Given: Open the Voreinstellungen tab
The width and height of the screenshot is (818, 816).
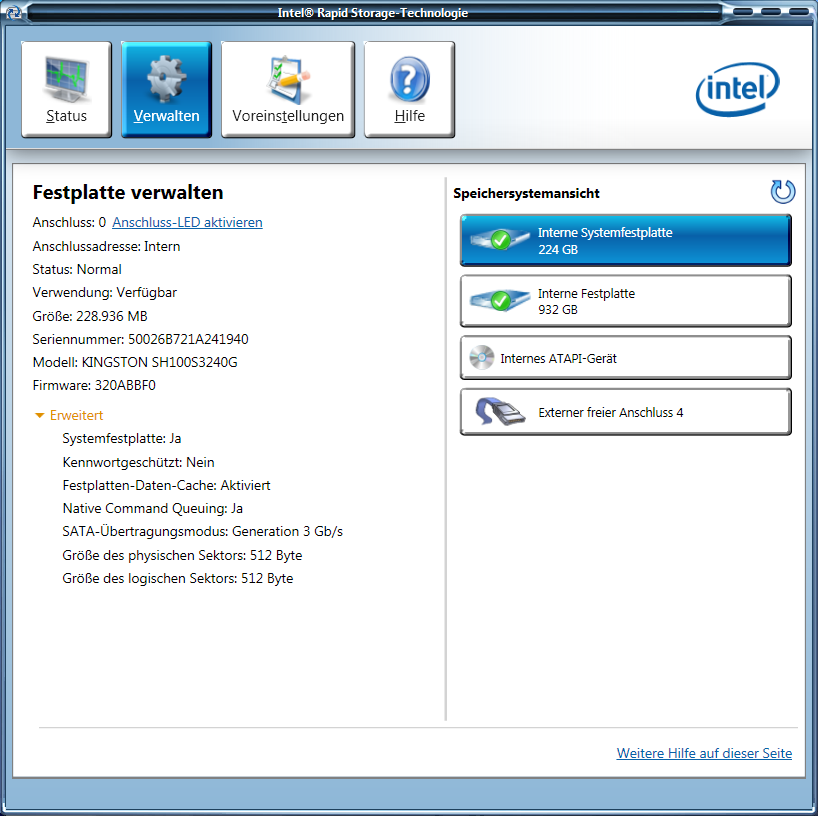Looking at the screenshot, I should click(x=288, y=89).
